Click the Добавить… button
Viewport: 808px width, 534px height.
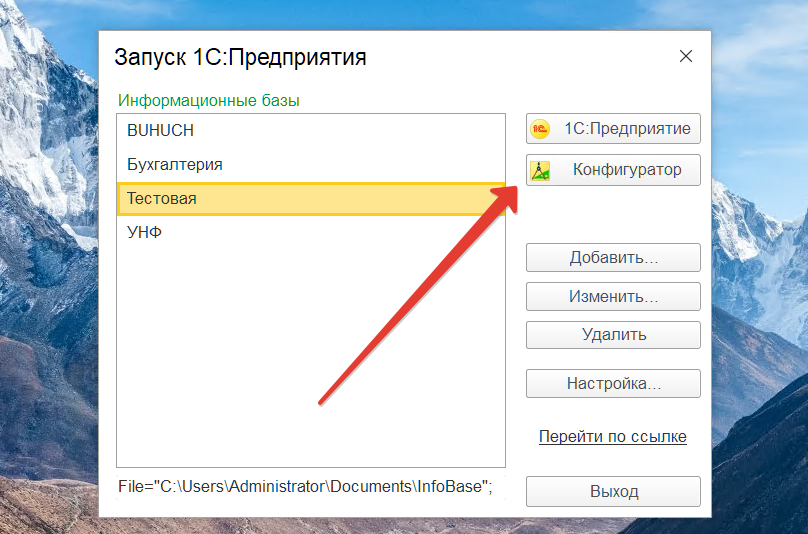613,258
